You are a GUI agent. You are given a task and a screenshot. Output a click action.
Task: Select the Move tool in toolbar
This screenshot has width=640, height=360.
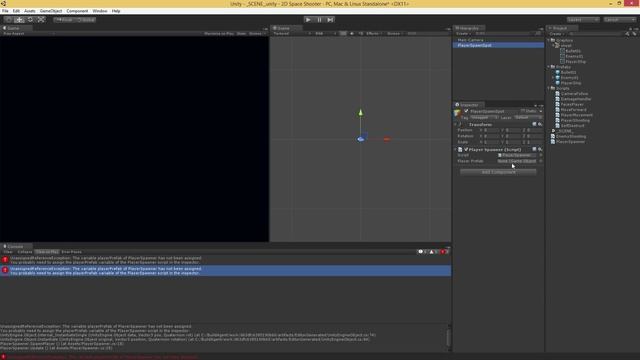point(19,20)
